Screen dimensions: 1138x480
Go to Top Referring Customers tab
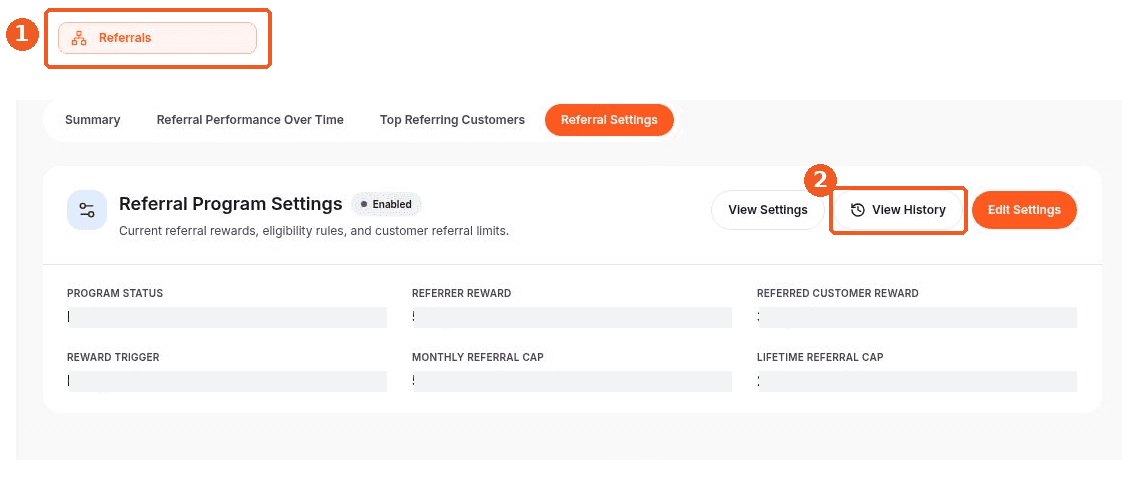click(452, 120)
